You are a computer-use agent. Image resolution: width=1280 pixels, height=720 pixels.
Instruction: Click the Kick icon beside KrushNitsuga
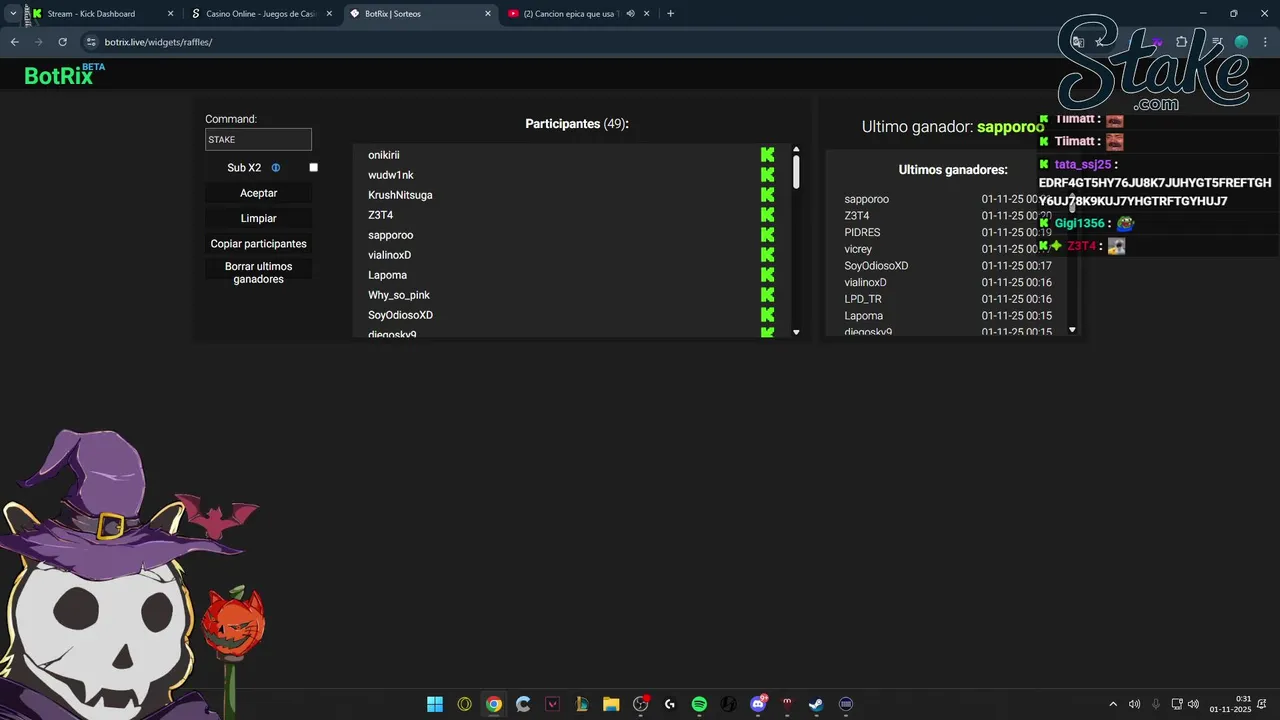point(767,195)
